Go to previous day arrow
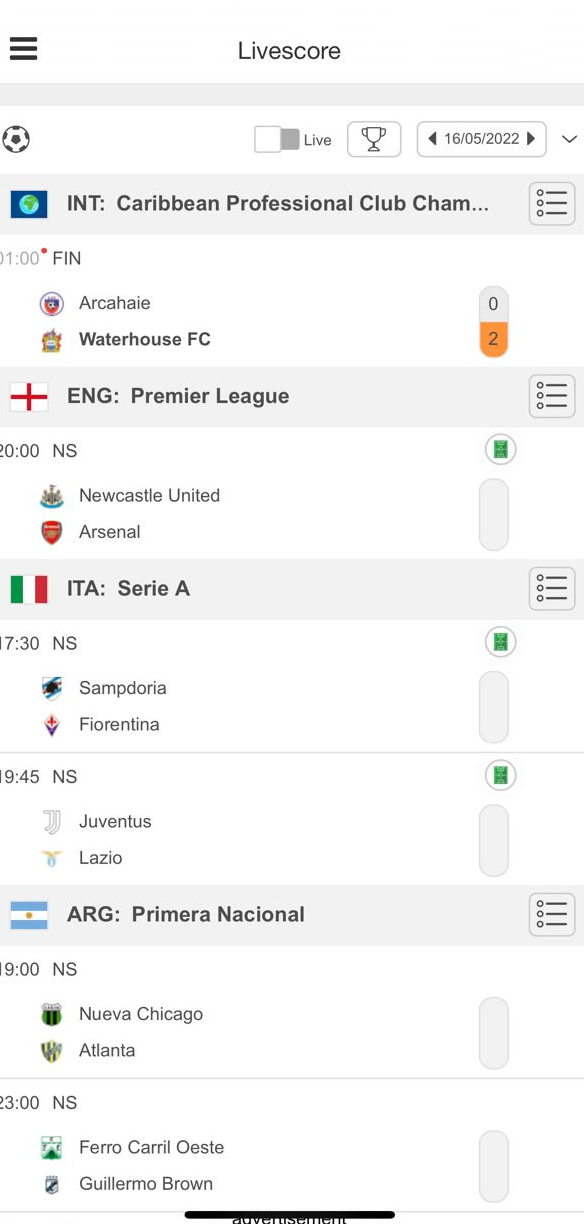This screenshot has width=584, height=1224. pyautogui.click(x=432, y=139)
